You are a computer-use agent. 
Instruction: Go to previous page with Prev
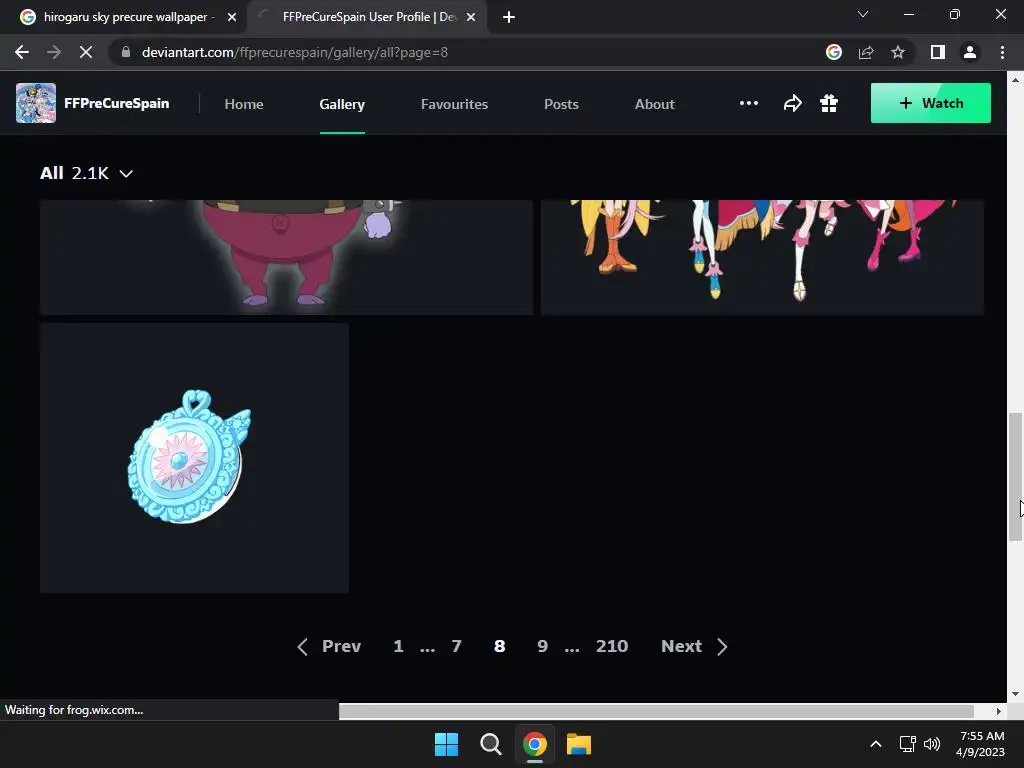(329, 646)
